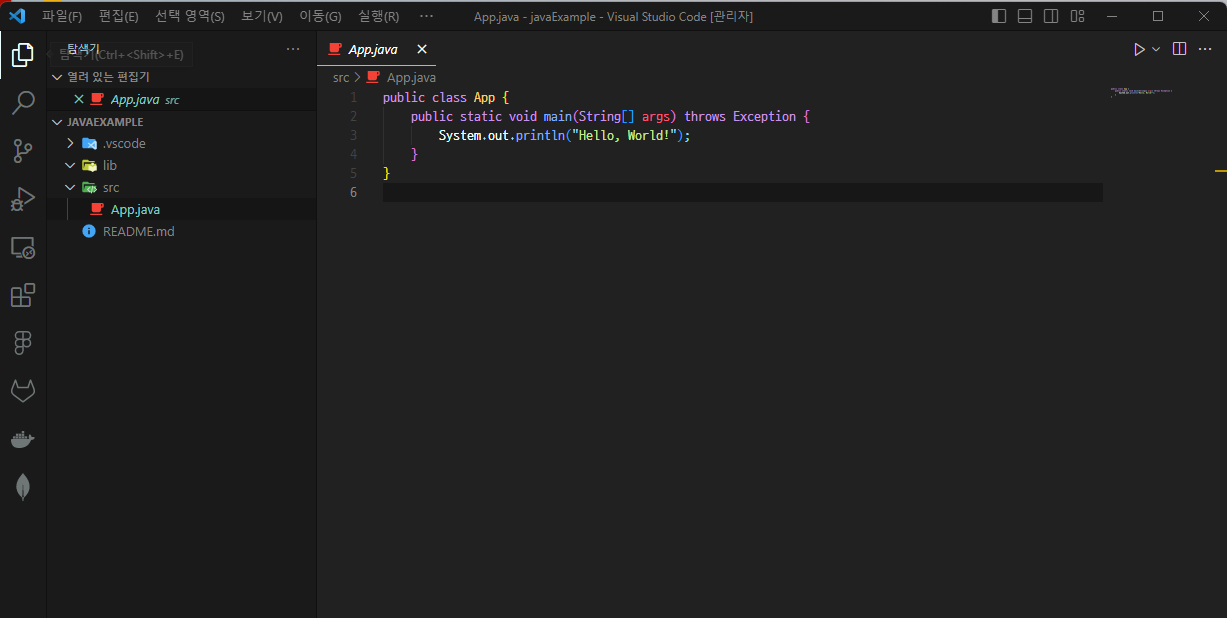Open the Figma extension view
1227x618 pixels.
pyautogui.click(x=22, y=343)
